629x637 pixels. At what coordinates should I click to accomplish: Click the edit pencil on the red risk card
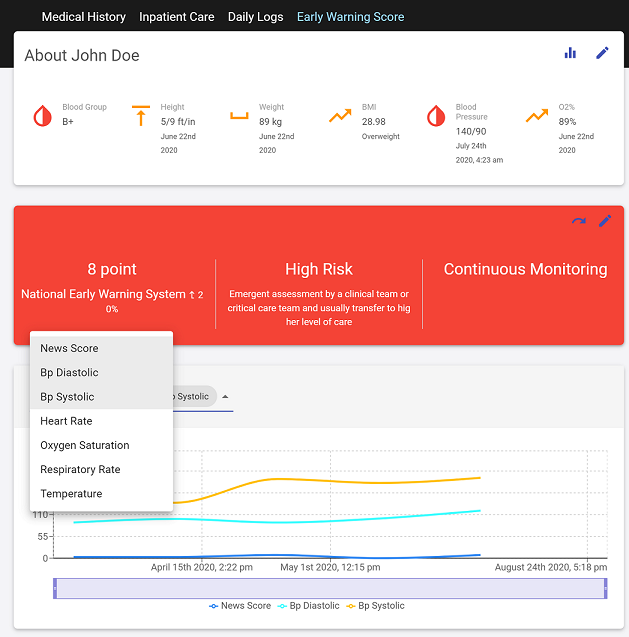604,221
